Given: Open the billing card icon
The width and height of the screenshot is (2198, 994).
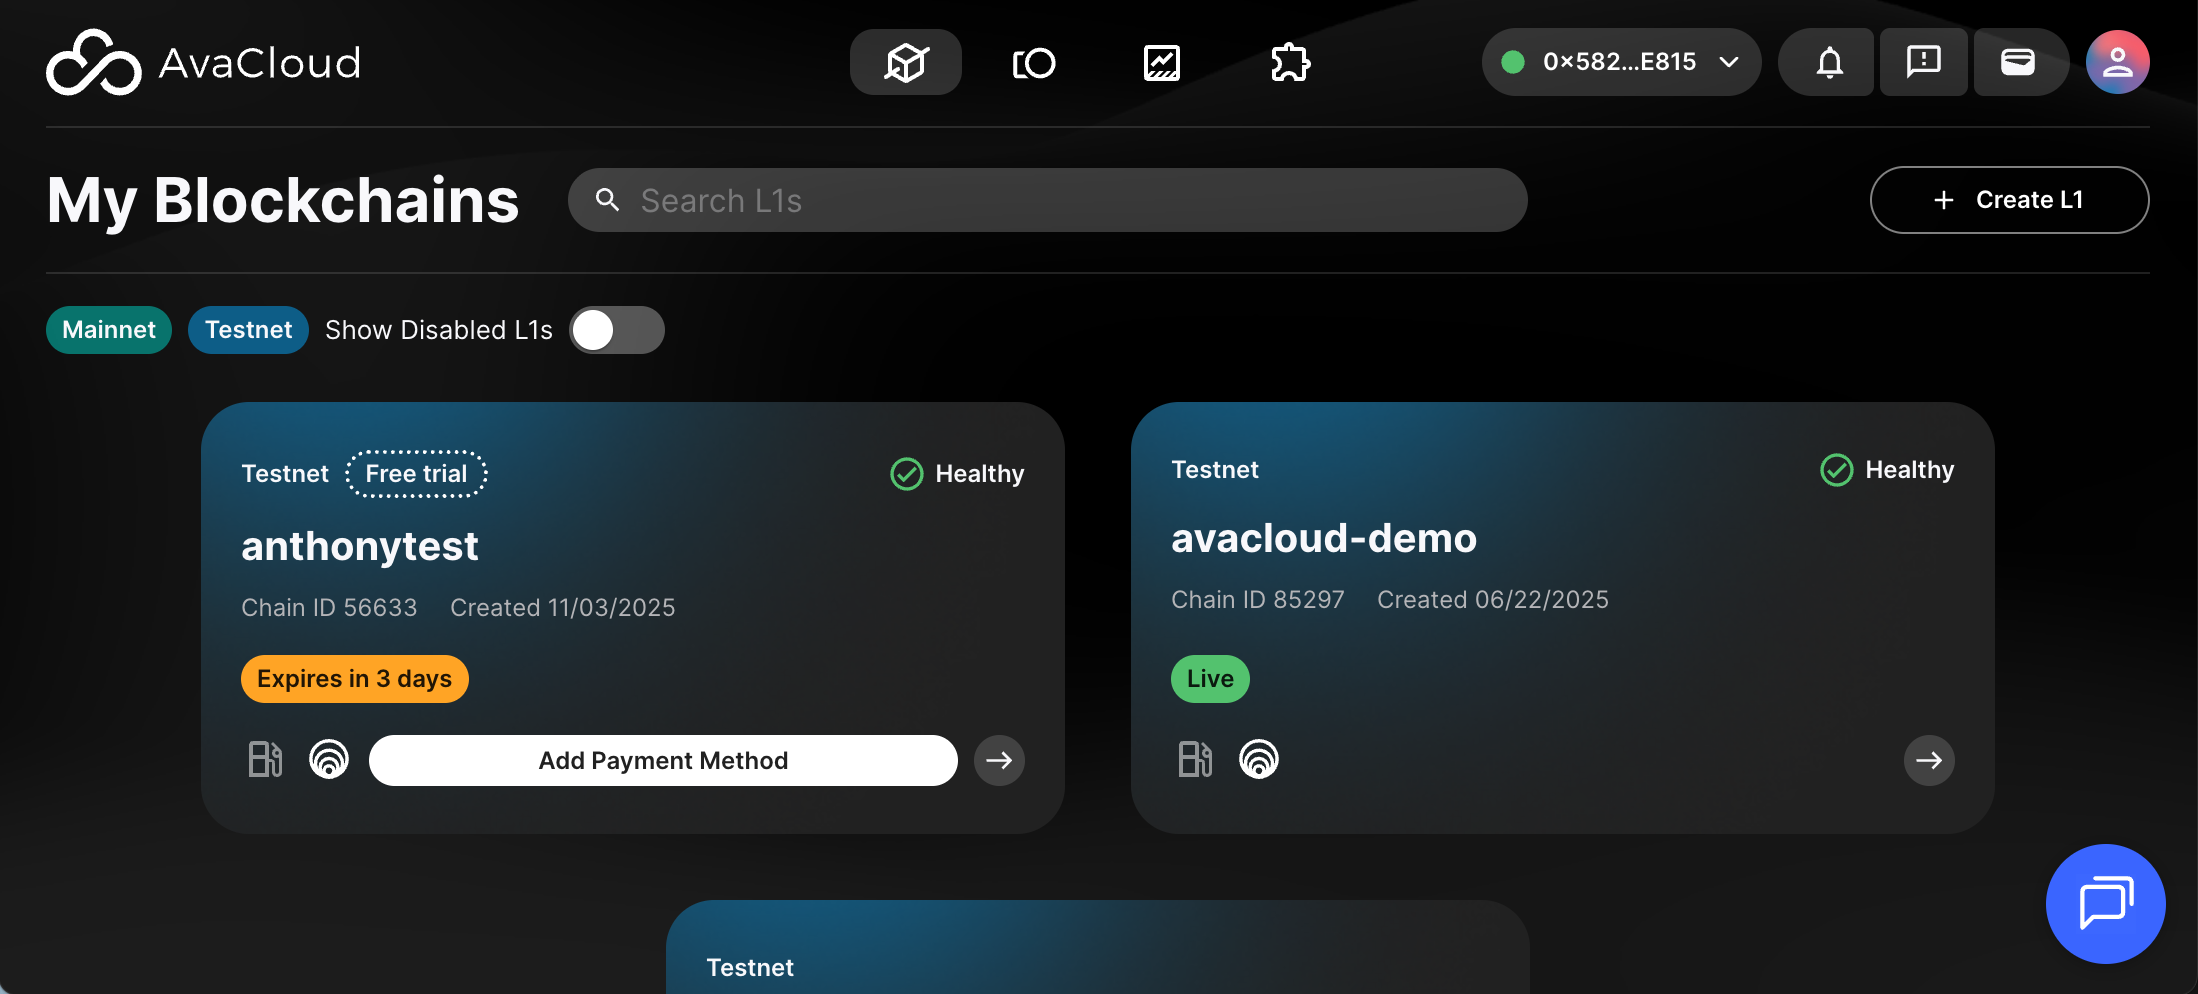Looking at the screenshot, I should pos(2018,62).
